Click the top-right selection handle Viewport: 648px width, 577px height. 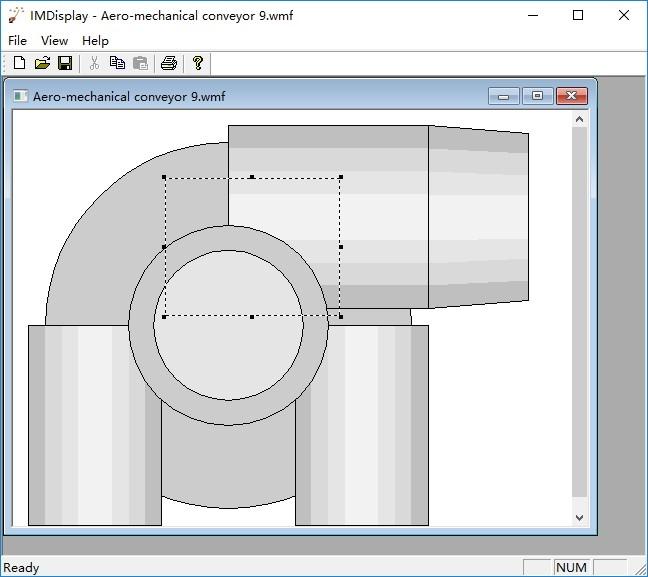click(x=341, y=177)
